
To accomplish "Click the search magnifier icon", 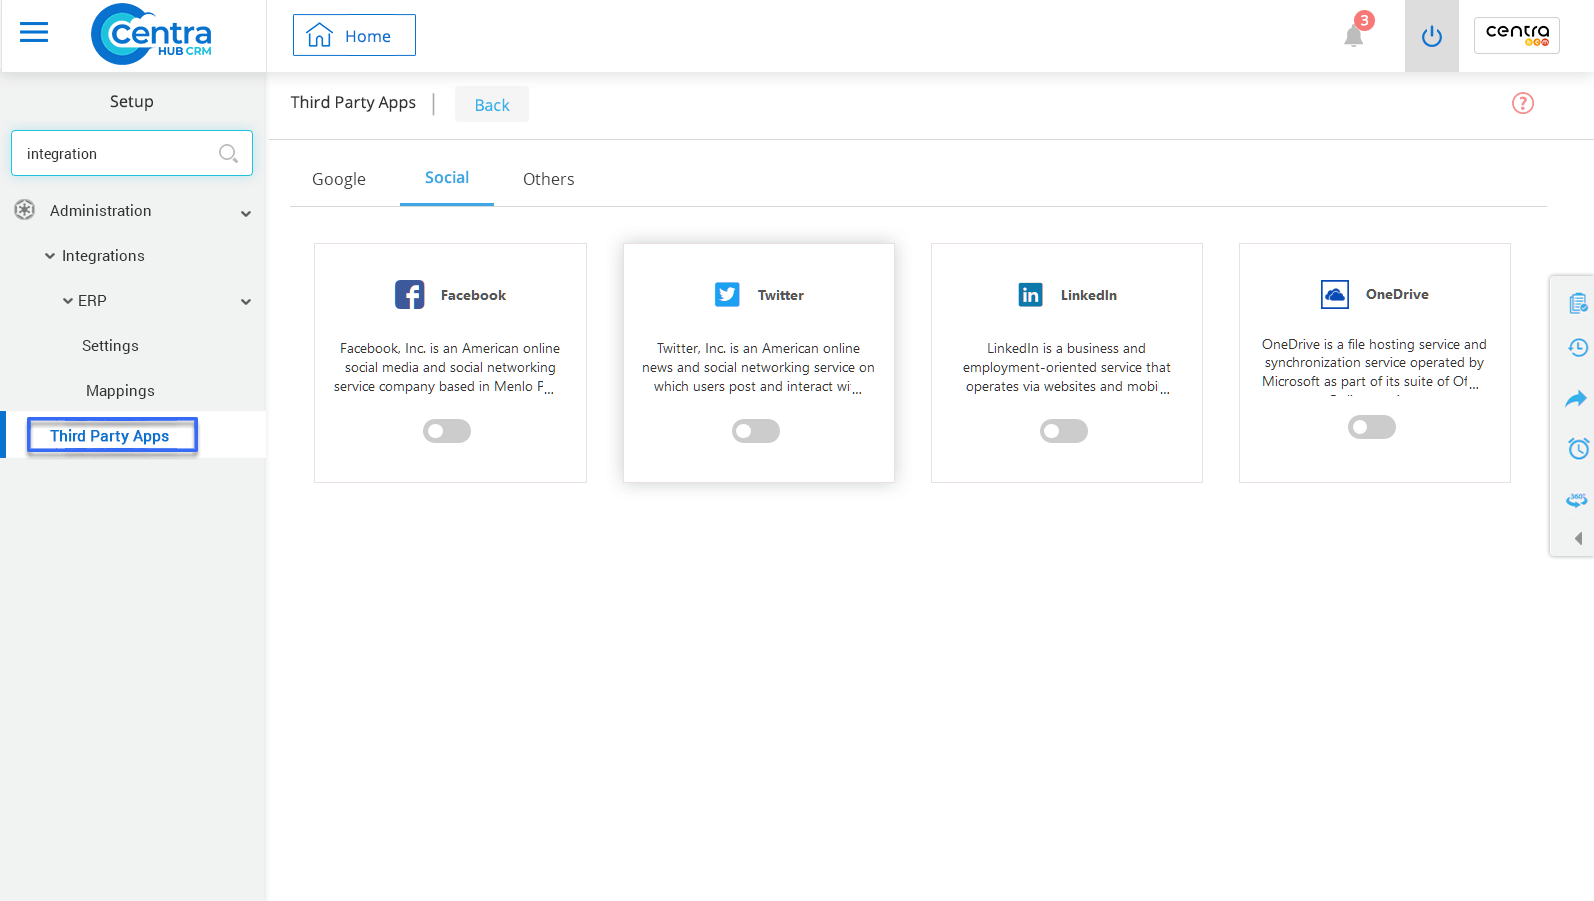I will pyautogui.click(x=228, y=153).
